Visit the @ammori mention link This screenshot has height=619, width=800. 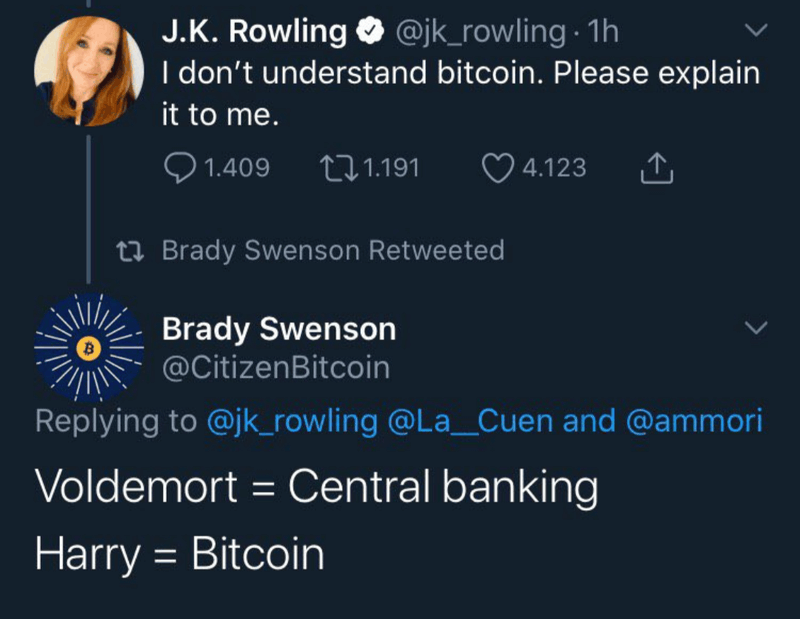[x=693, y=421]
